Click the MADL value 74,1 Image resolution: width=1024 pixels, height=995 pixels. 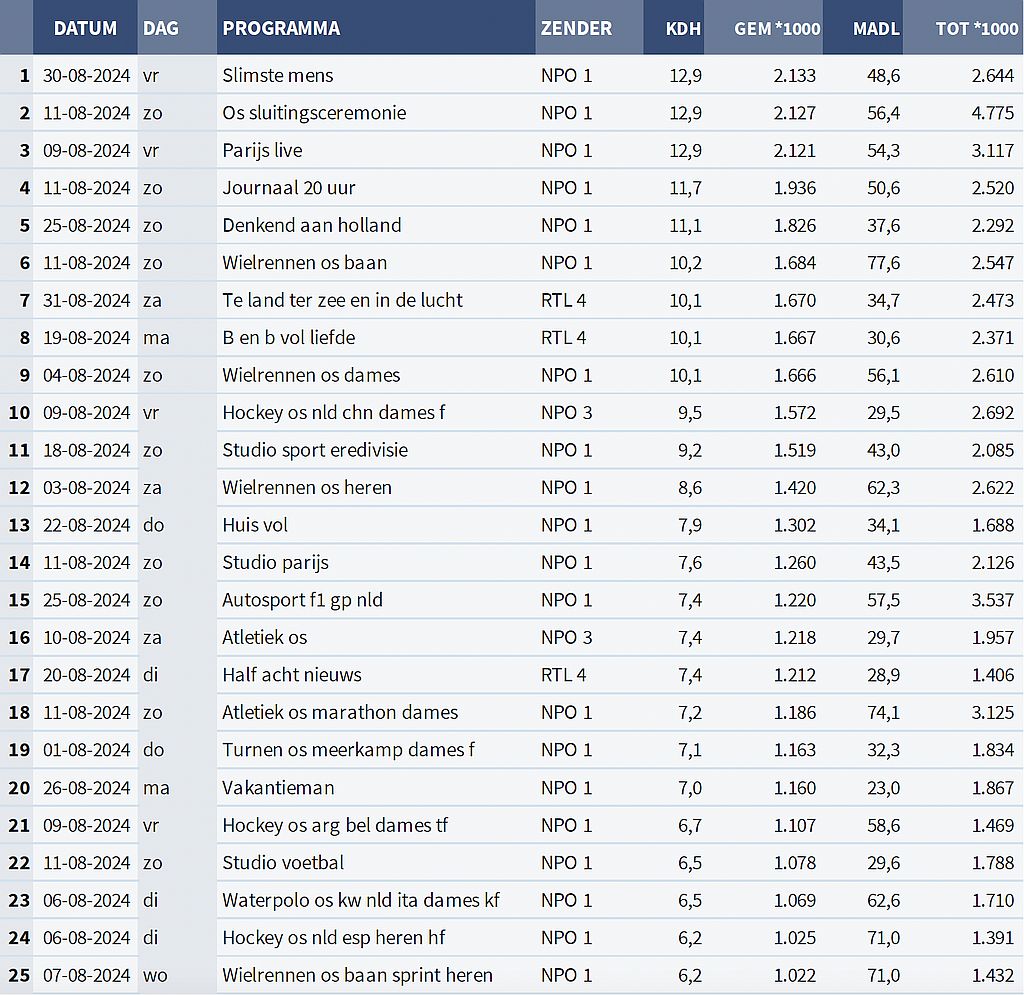tap(884, 712)
